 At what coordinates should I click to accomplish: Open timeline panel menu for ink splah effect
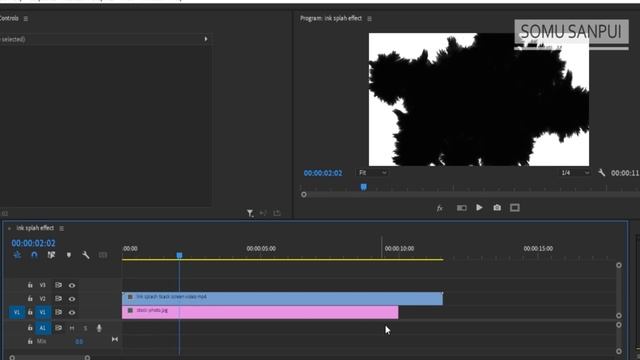pyautogui.click(x=62, y=228)
